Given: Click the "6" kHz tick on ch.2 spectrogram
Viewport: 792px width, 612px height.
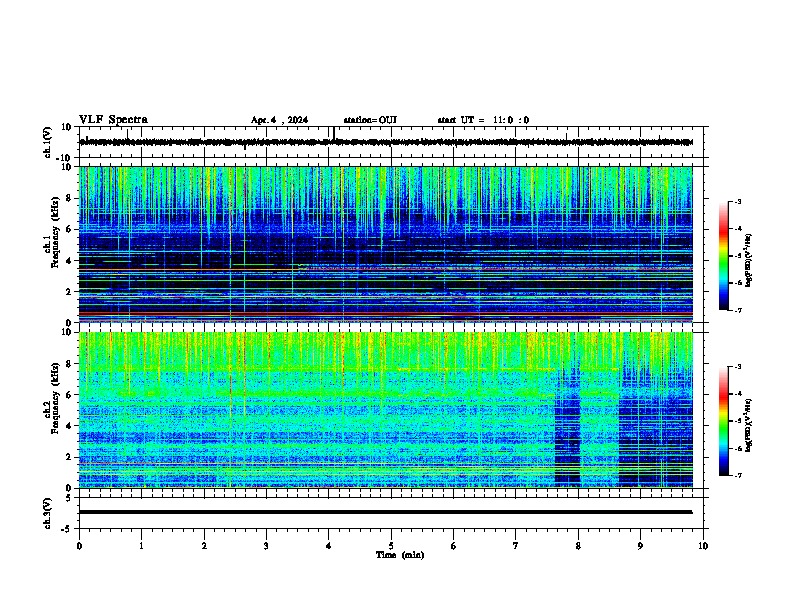Looking at the screenshot, I should pyautogui.click(x=69, y=394).
